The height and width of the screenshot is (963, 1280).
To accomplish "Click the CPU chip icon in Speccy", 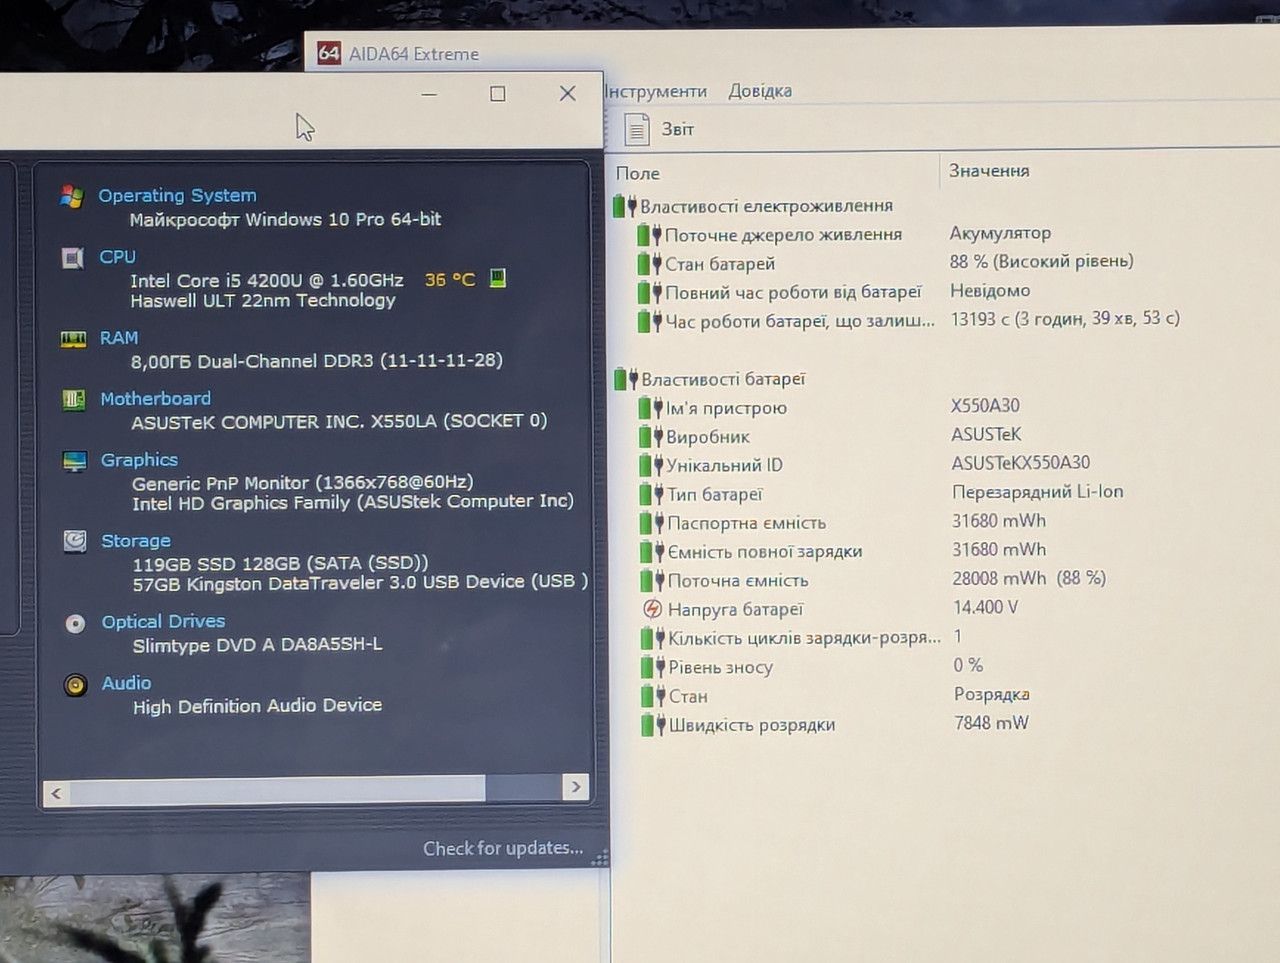I will tap(73, 258).
